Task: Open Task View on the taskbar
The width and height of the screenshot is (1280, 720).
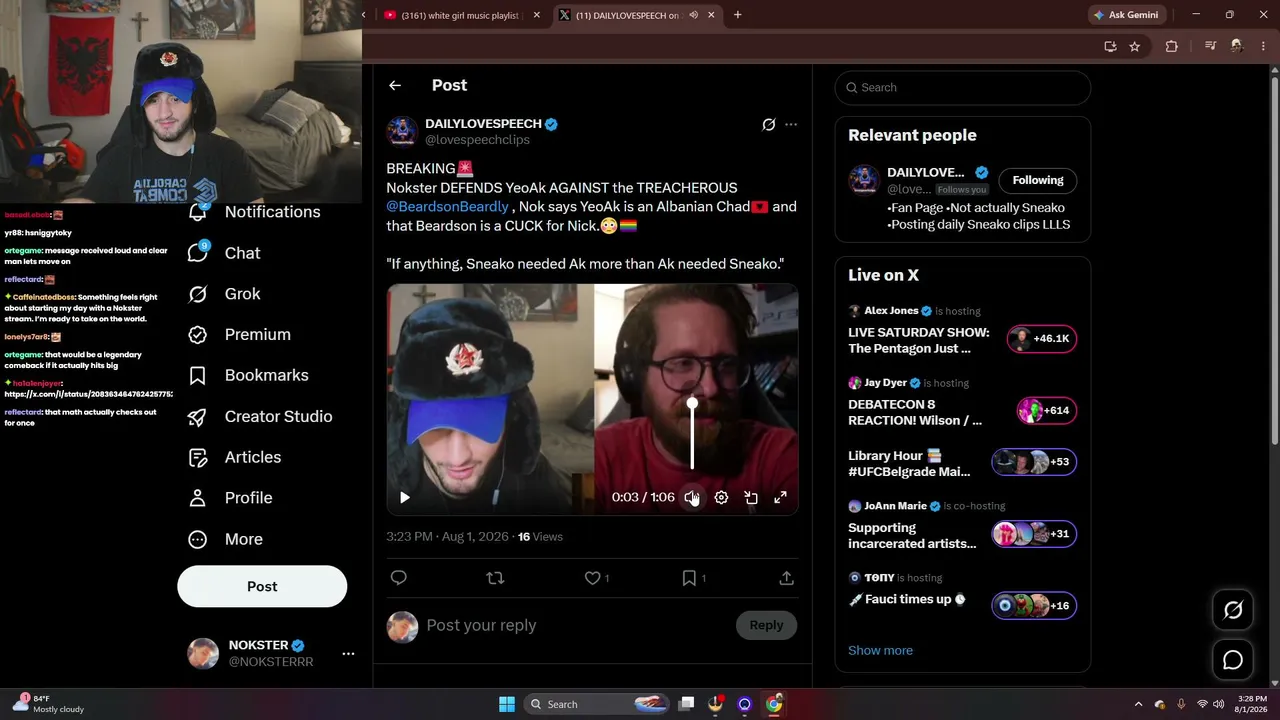Action: pyautogui.click(x=686, y=704)
